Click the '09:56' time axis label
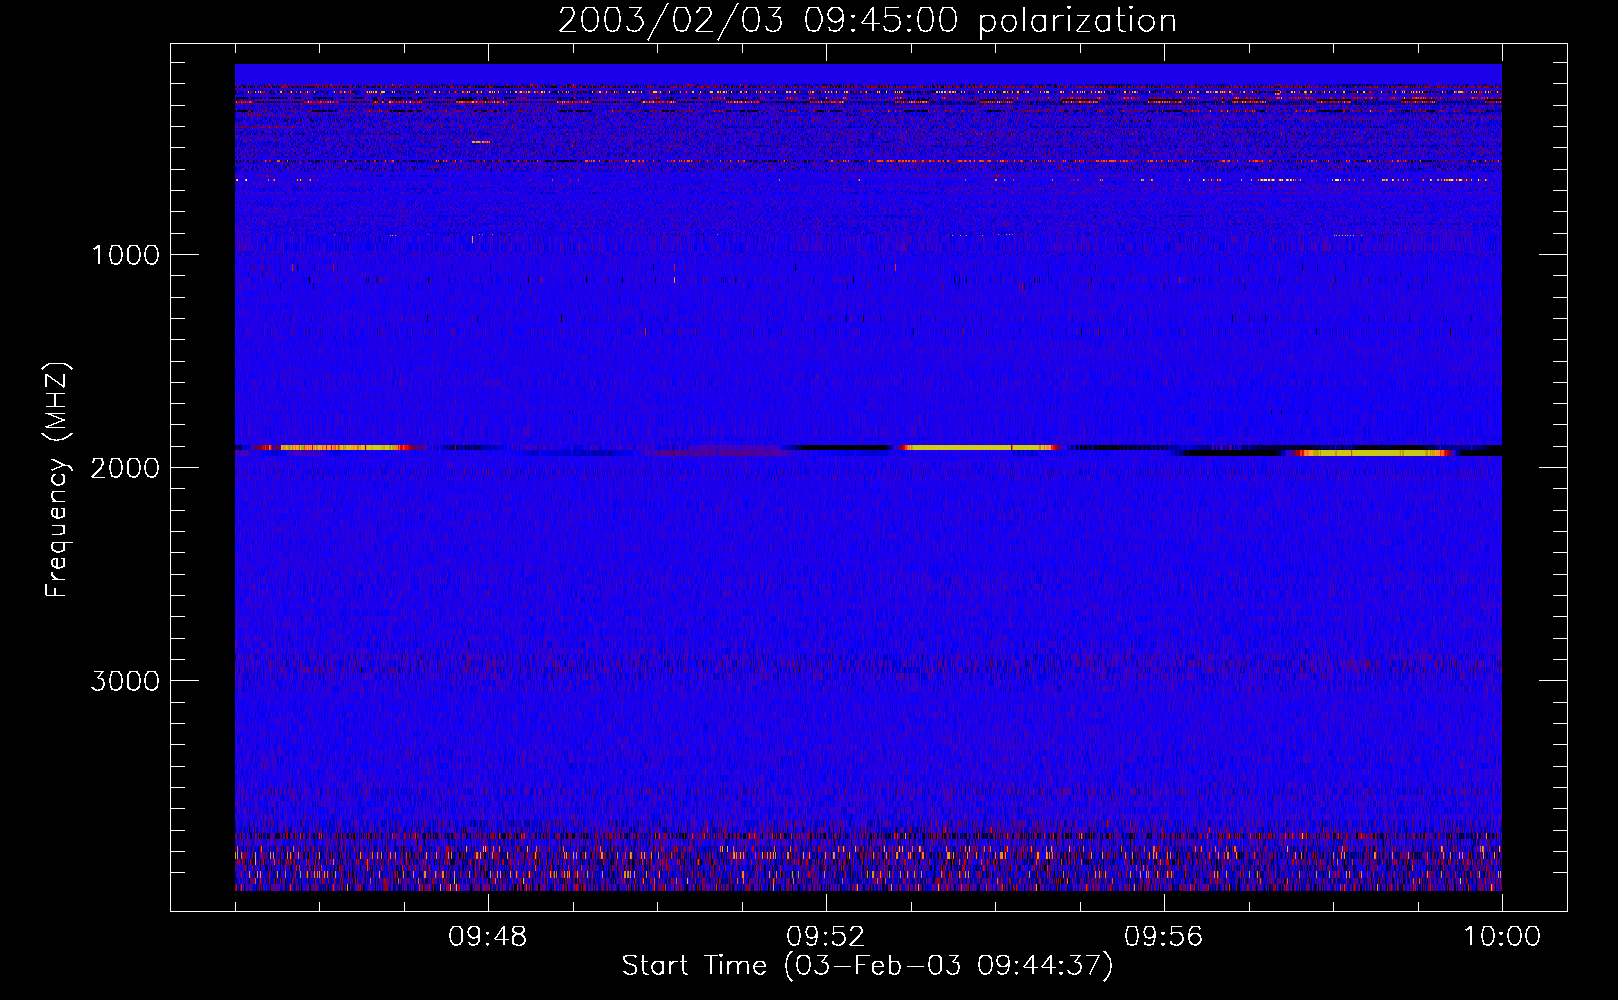 click(x=1164, y=937)
